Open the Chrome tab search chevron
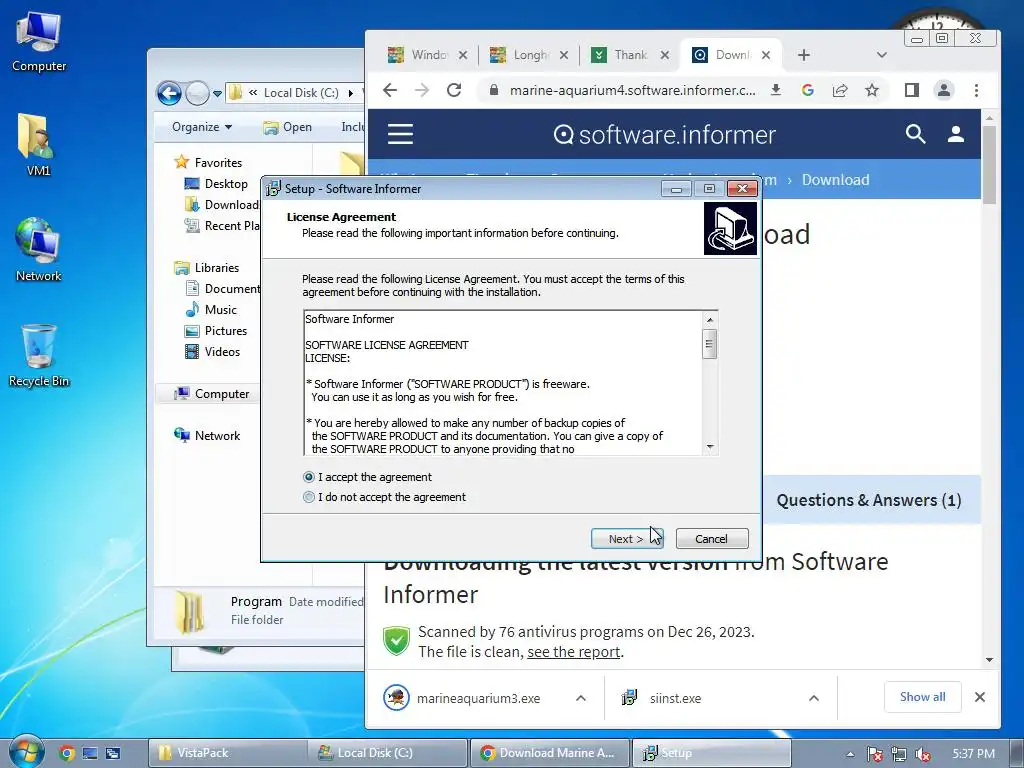This screenshot has width=1024, height=768. (882, 56)
